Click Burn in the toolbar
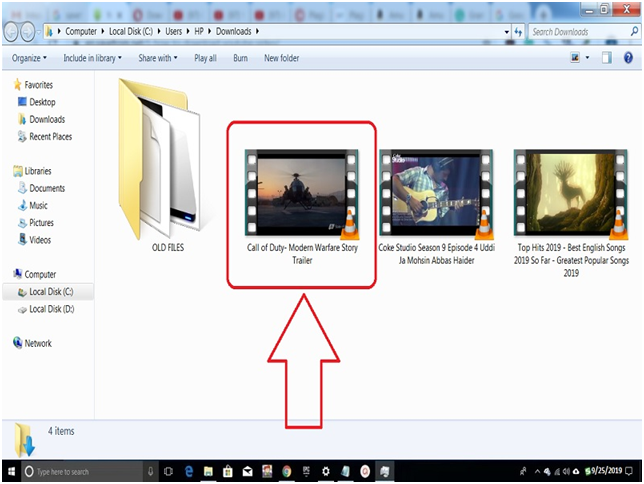Image resolution: width=644 pixels, height=484 pixels. (x=241, y=58)
